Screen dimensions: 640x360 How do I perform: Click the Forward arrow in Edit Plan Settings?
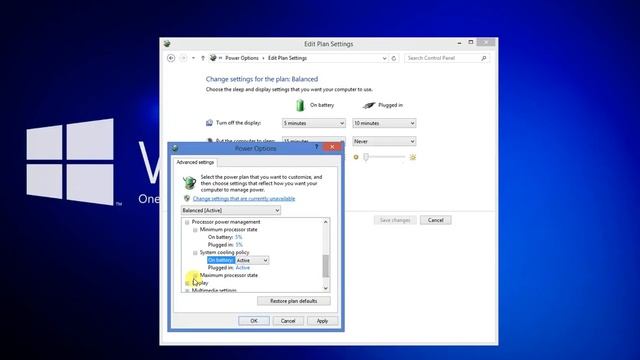(183, 58)
